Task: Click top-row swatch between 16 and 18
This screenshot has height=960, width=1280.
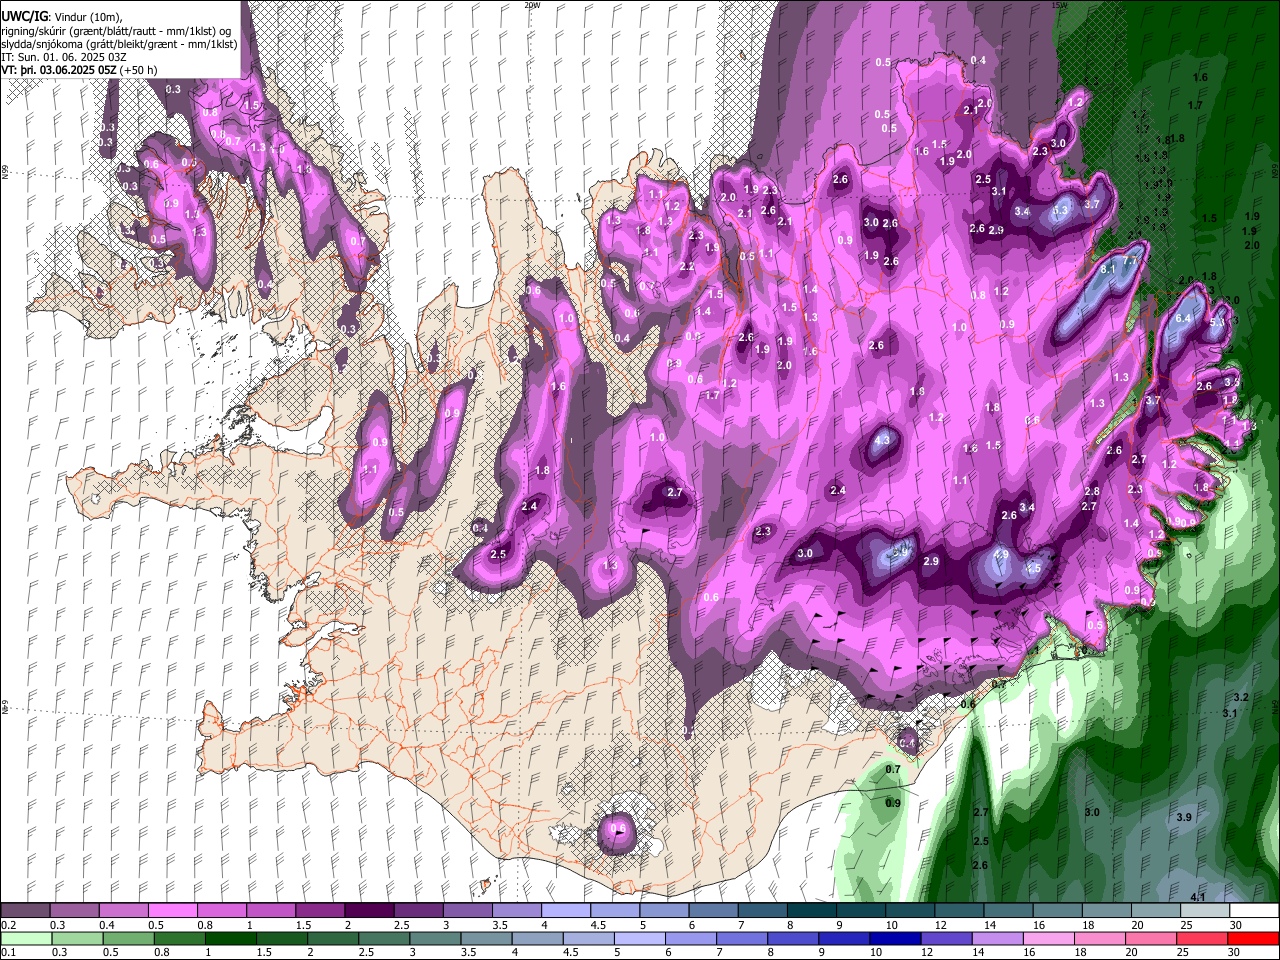Action: point(1058,911)
